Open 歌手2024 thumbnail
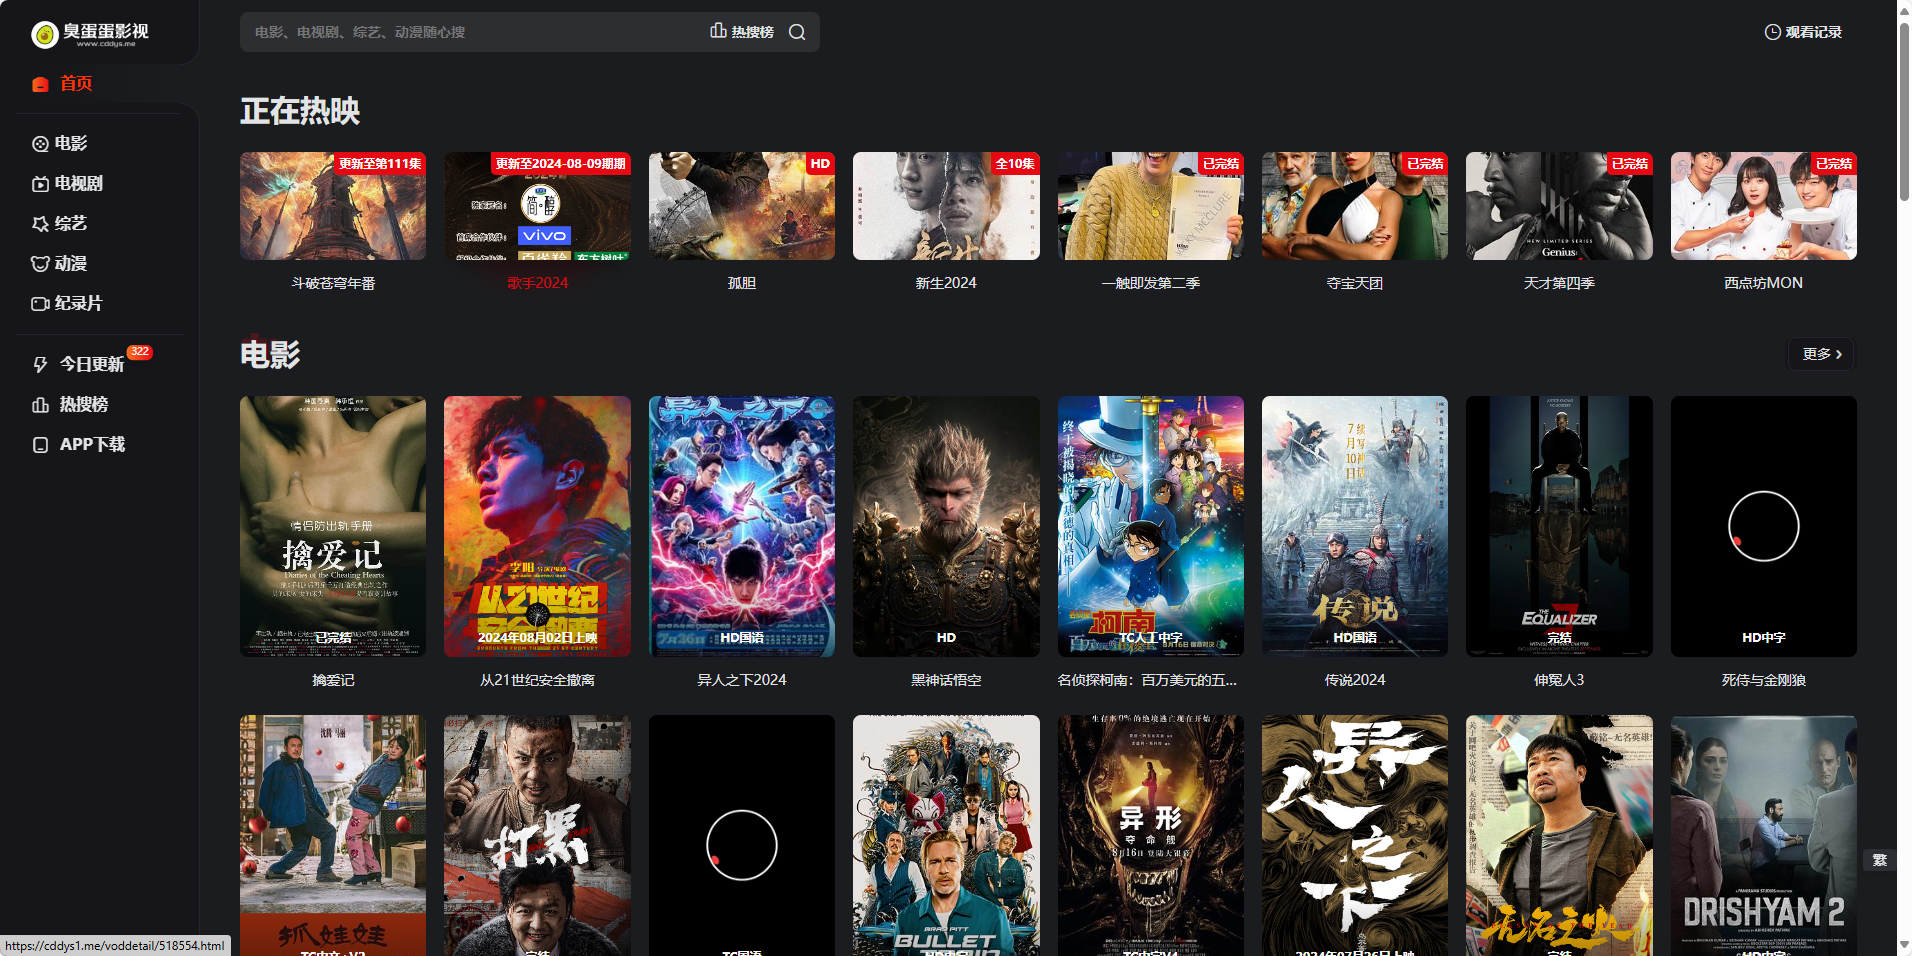 click(x=537, y=206)
